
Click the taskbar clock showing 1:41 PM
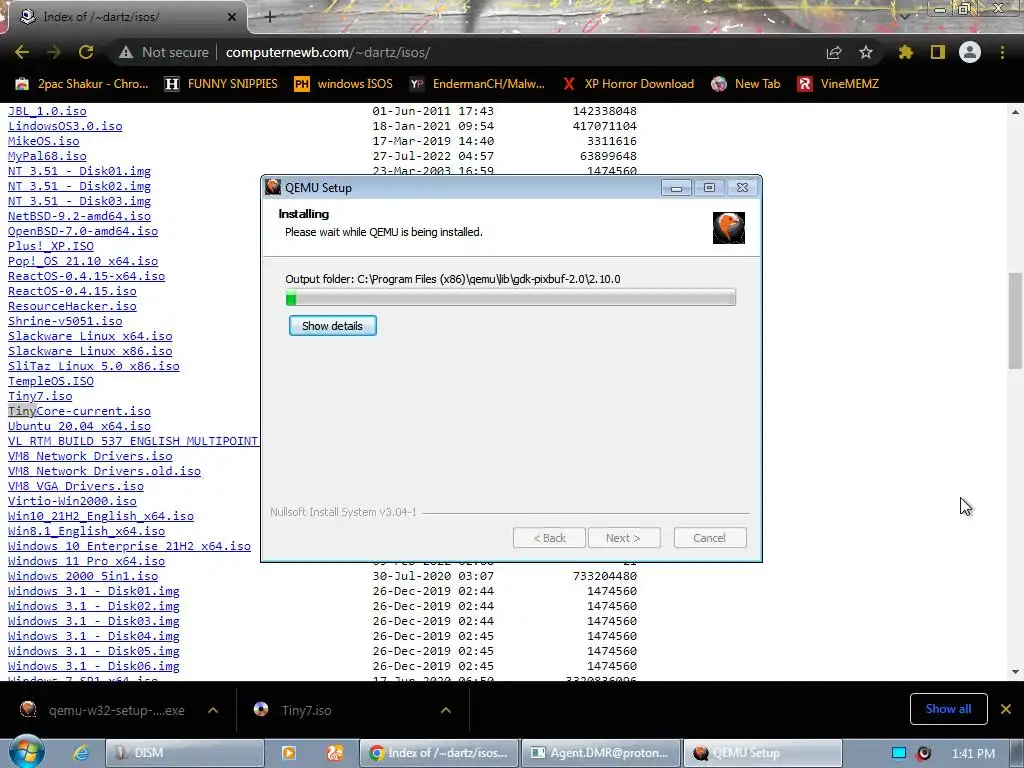974,754
